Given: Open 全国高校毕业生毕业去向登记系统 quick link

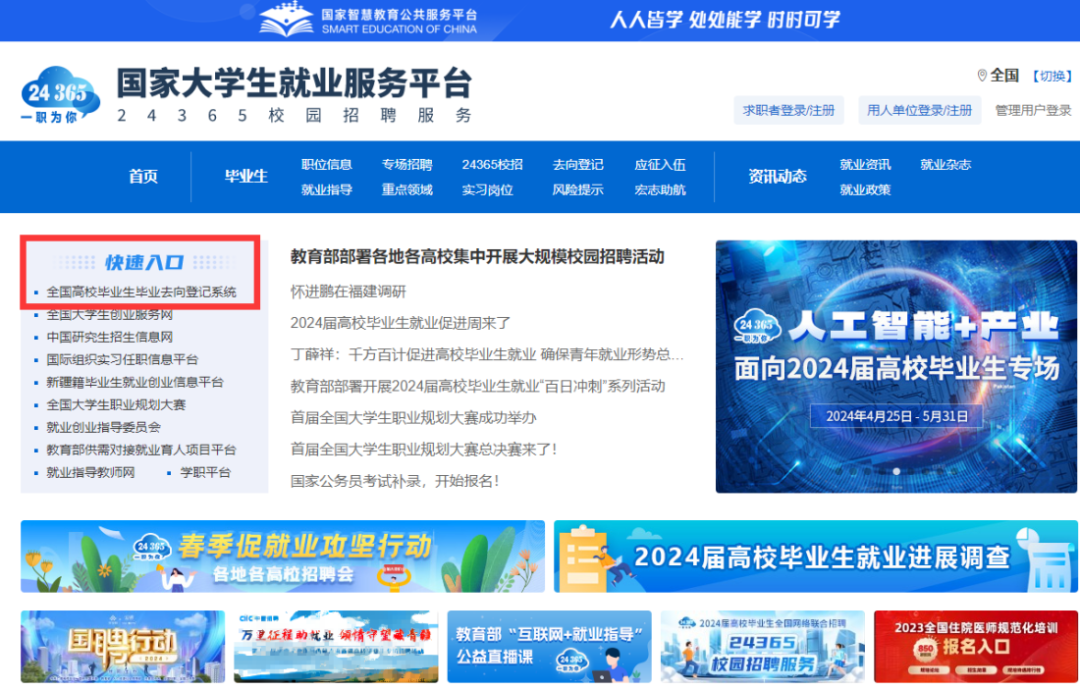Looking at the screenshot, I should 141,292.
